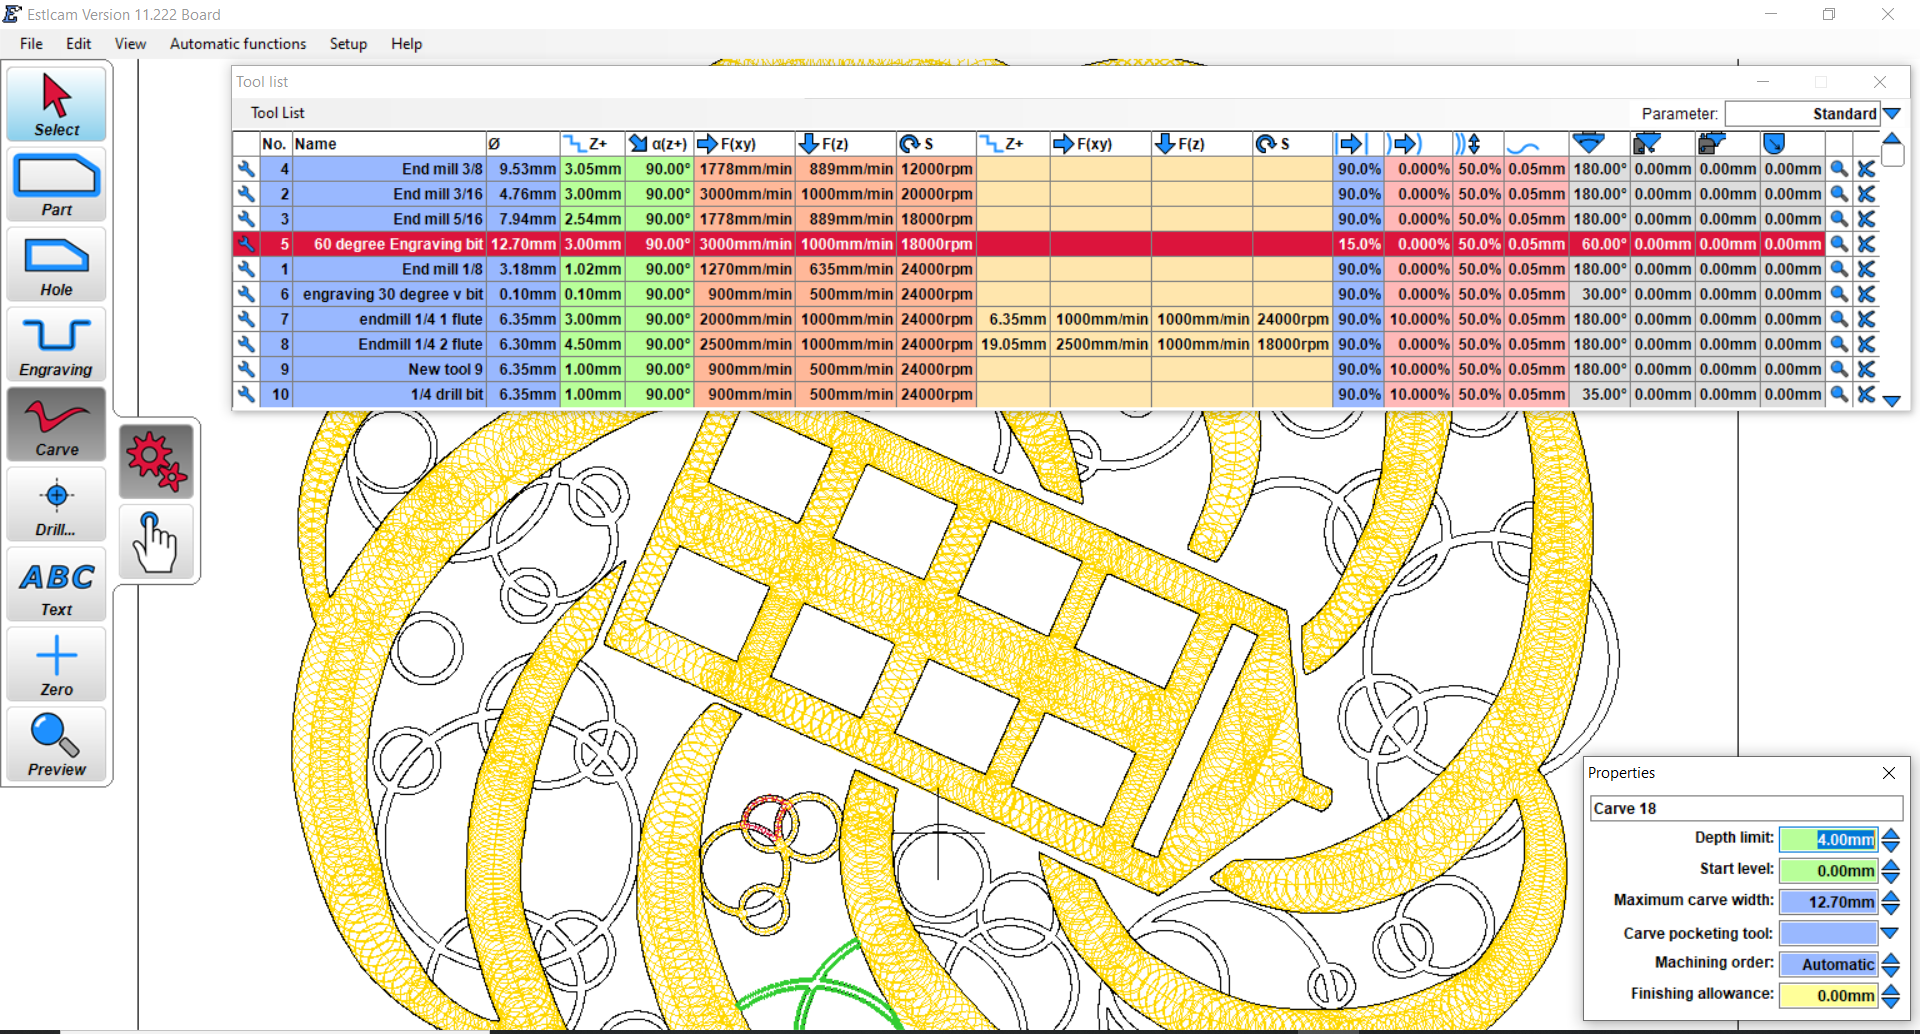
Task: Click the diameter Ø column header
Action: [523, 144]
